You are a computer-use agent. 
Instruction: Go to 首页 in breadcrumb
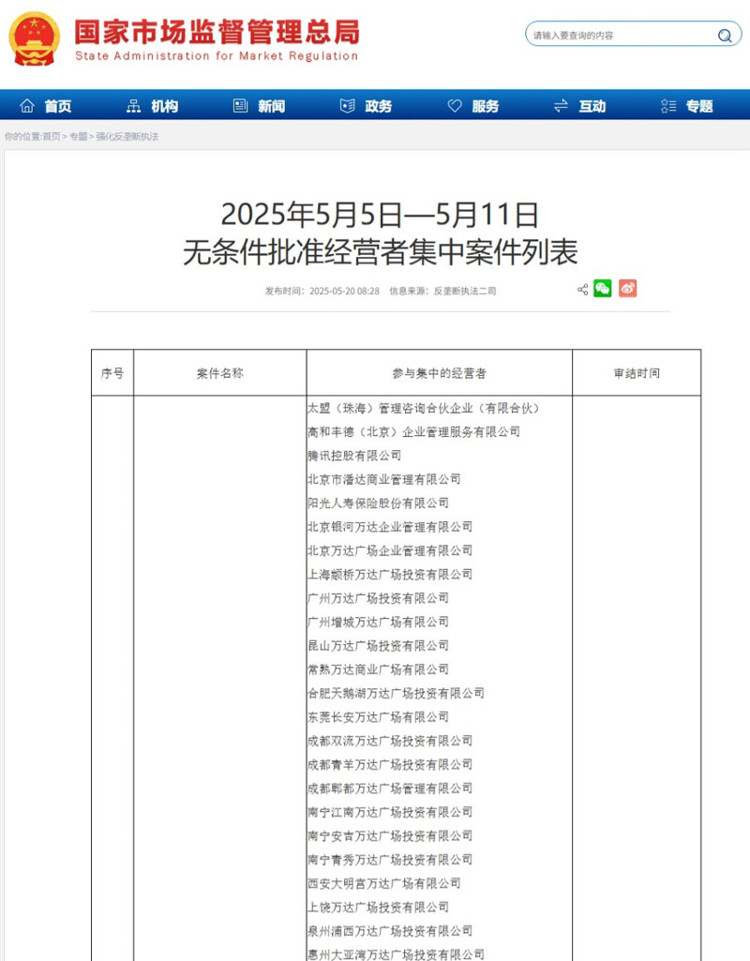coord(51,137)
